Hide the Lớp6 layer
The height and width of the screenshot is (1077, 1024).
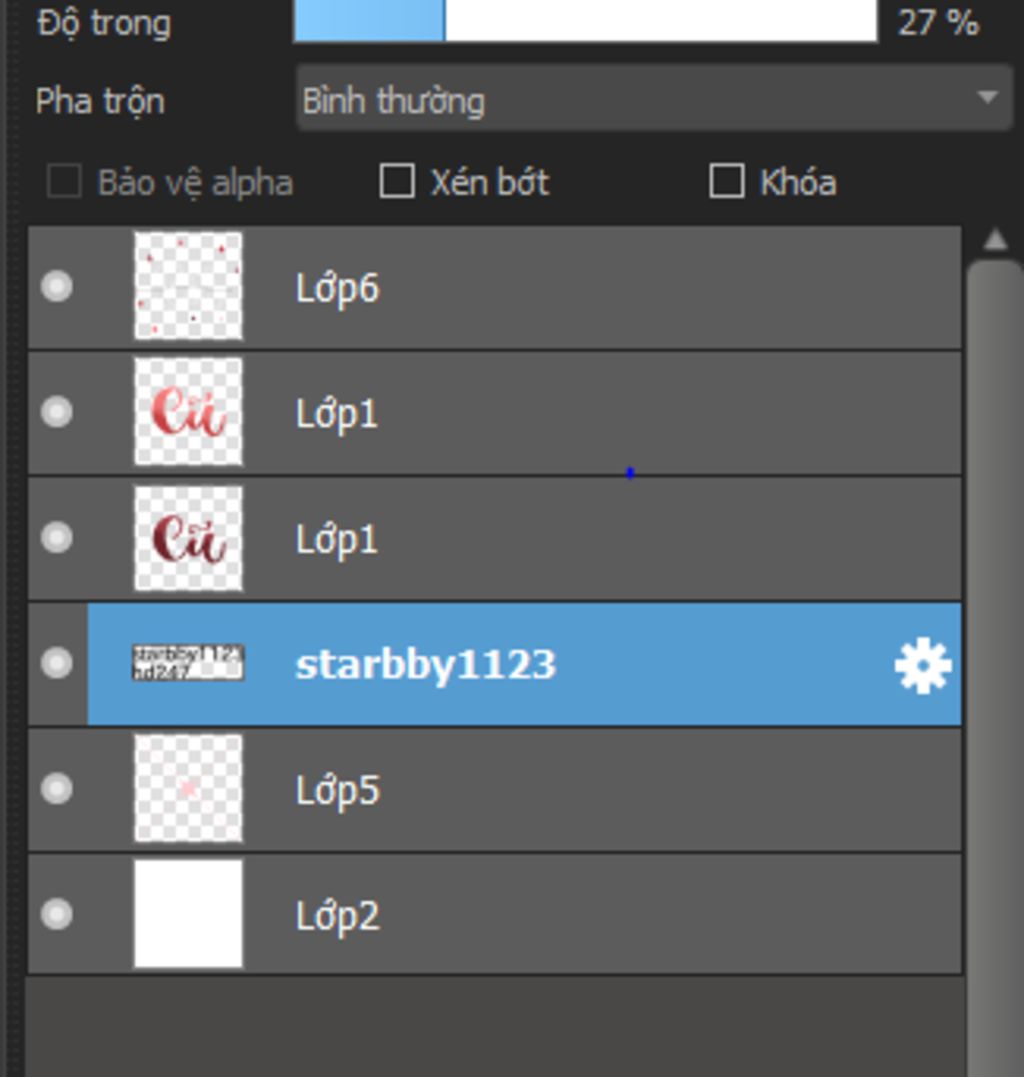click(x=56, y=286)
